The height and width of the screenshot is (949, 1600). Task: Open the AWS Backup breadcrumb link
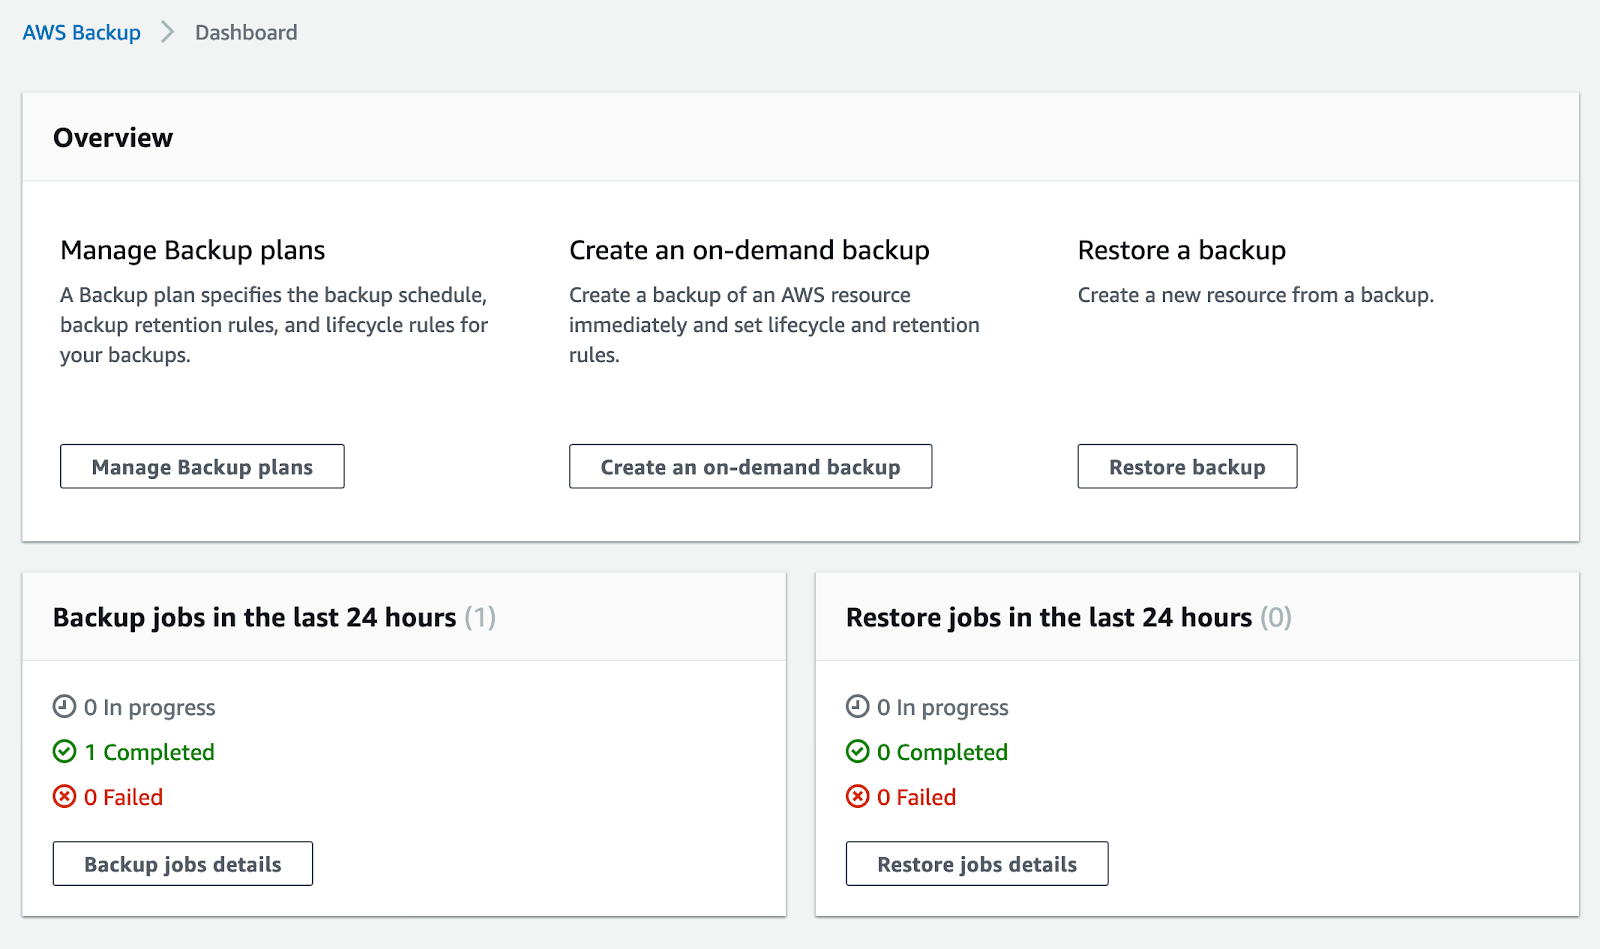82,33
